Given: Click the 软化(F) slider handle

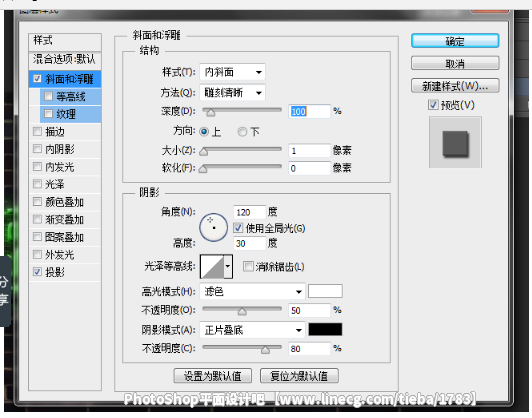Looking at the screenshot, I should pos(203,169).
